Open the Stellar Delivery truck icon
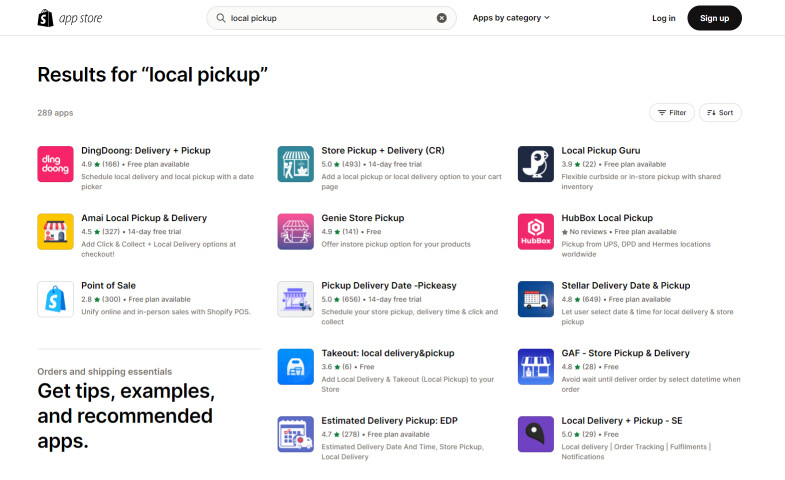785x480 pixels. point(536,299)
